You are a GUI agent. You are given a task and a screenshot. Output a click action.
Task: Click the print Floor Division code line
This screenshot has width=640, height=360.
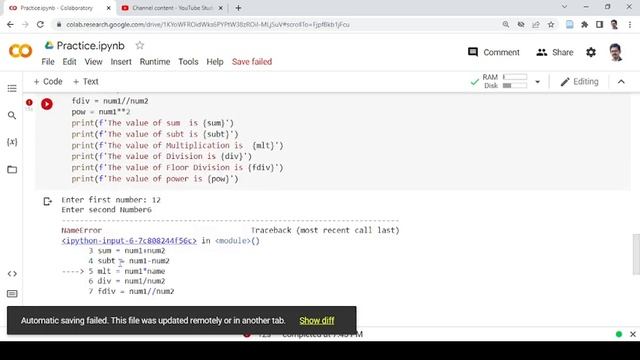click(x=177, y=167)
